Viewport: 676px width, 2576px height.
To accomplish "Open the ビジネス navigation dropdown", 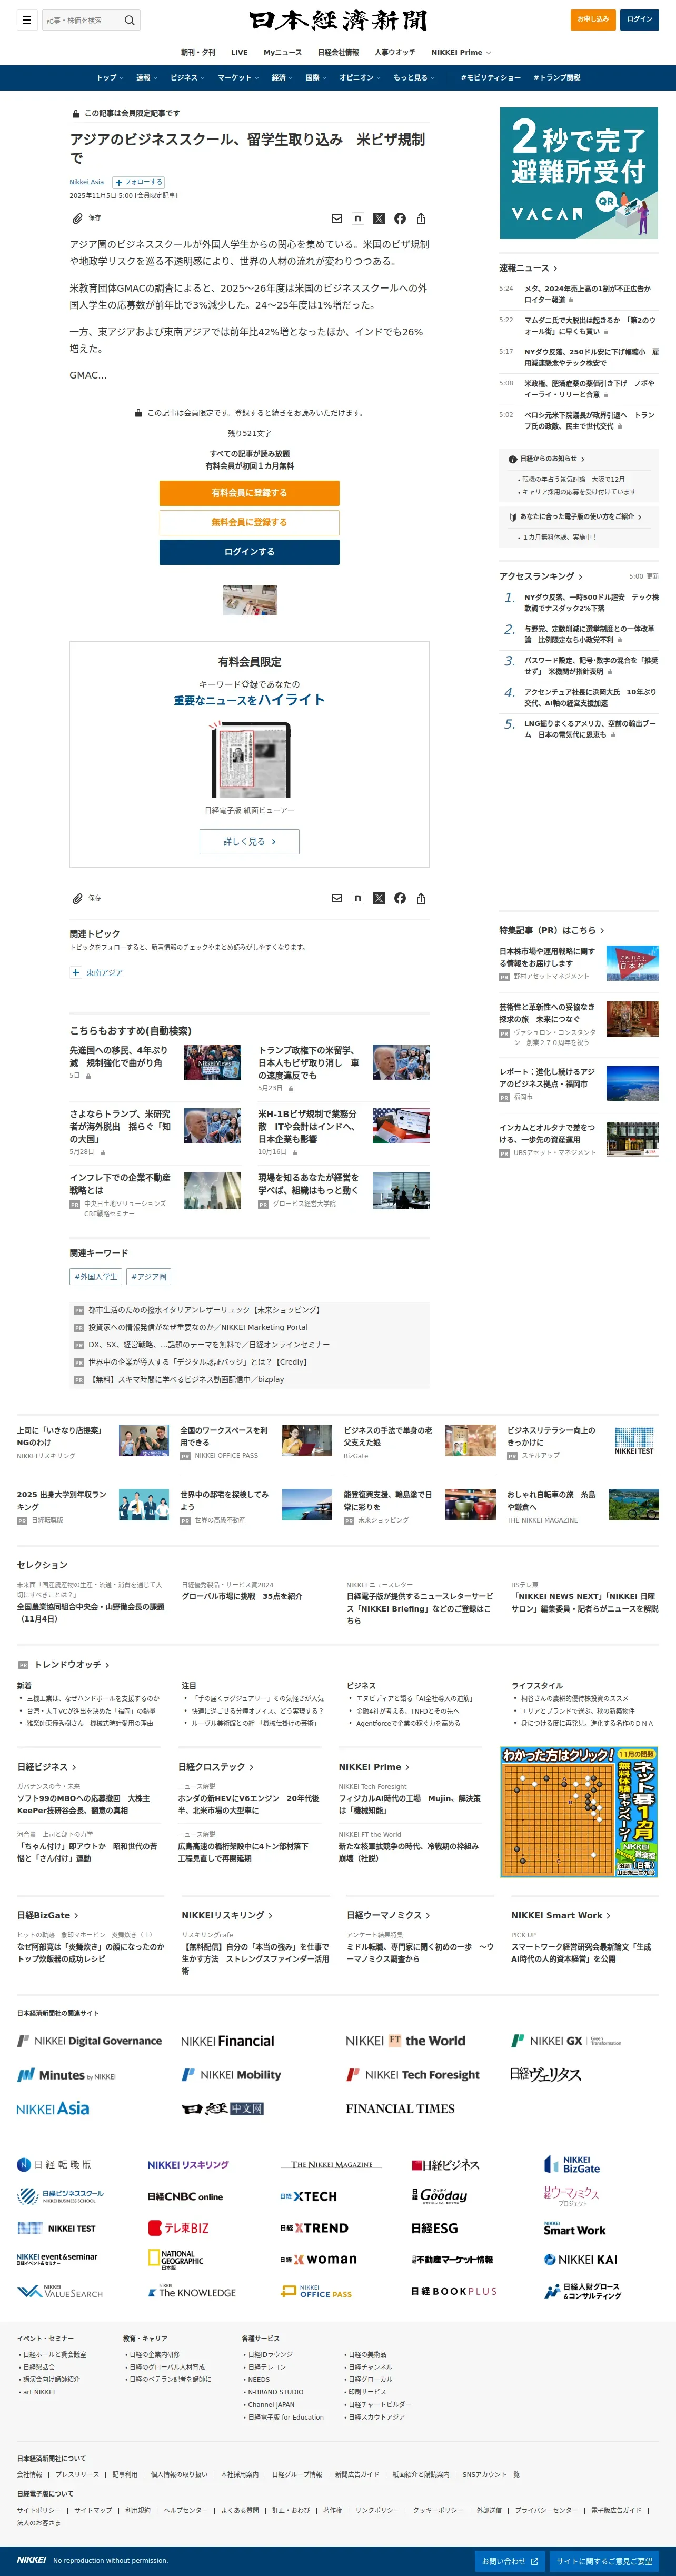I will pos(187,78).
